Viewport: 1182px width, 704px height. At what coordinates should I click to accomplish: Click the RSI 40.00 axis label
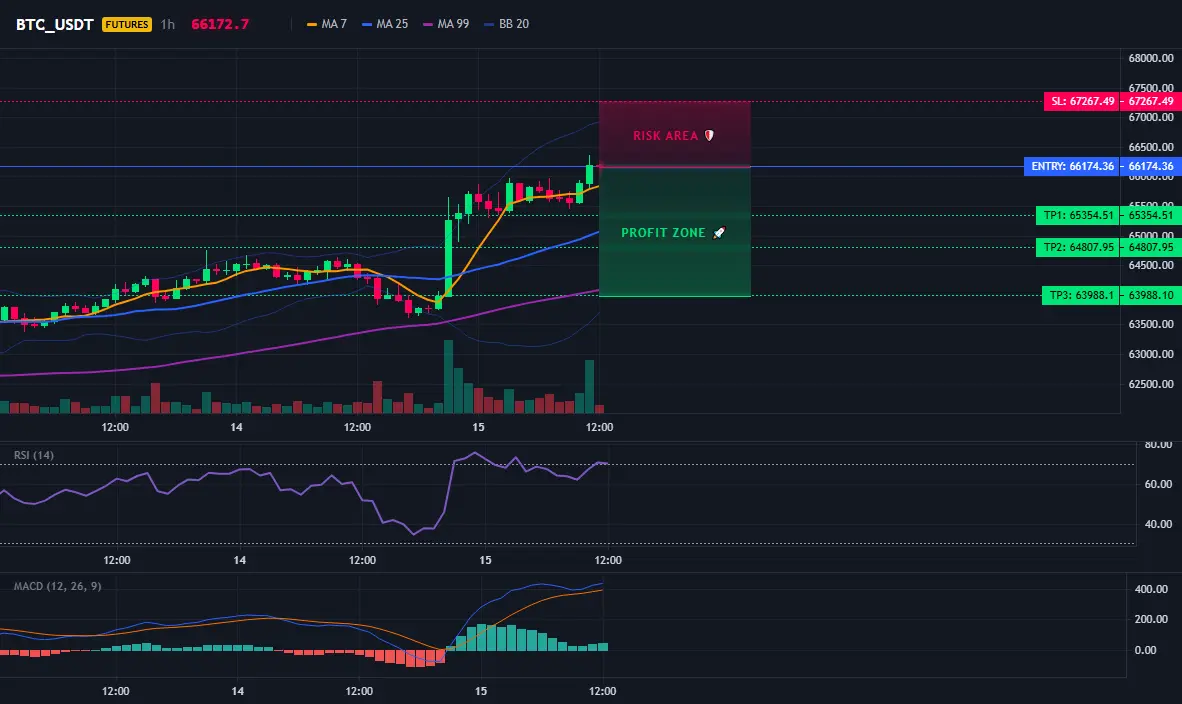click(x=1158, y=524)
